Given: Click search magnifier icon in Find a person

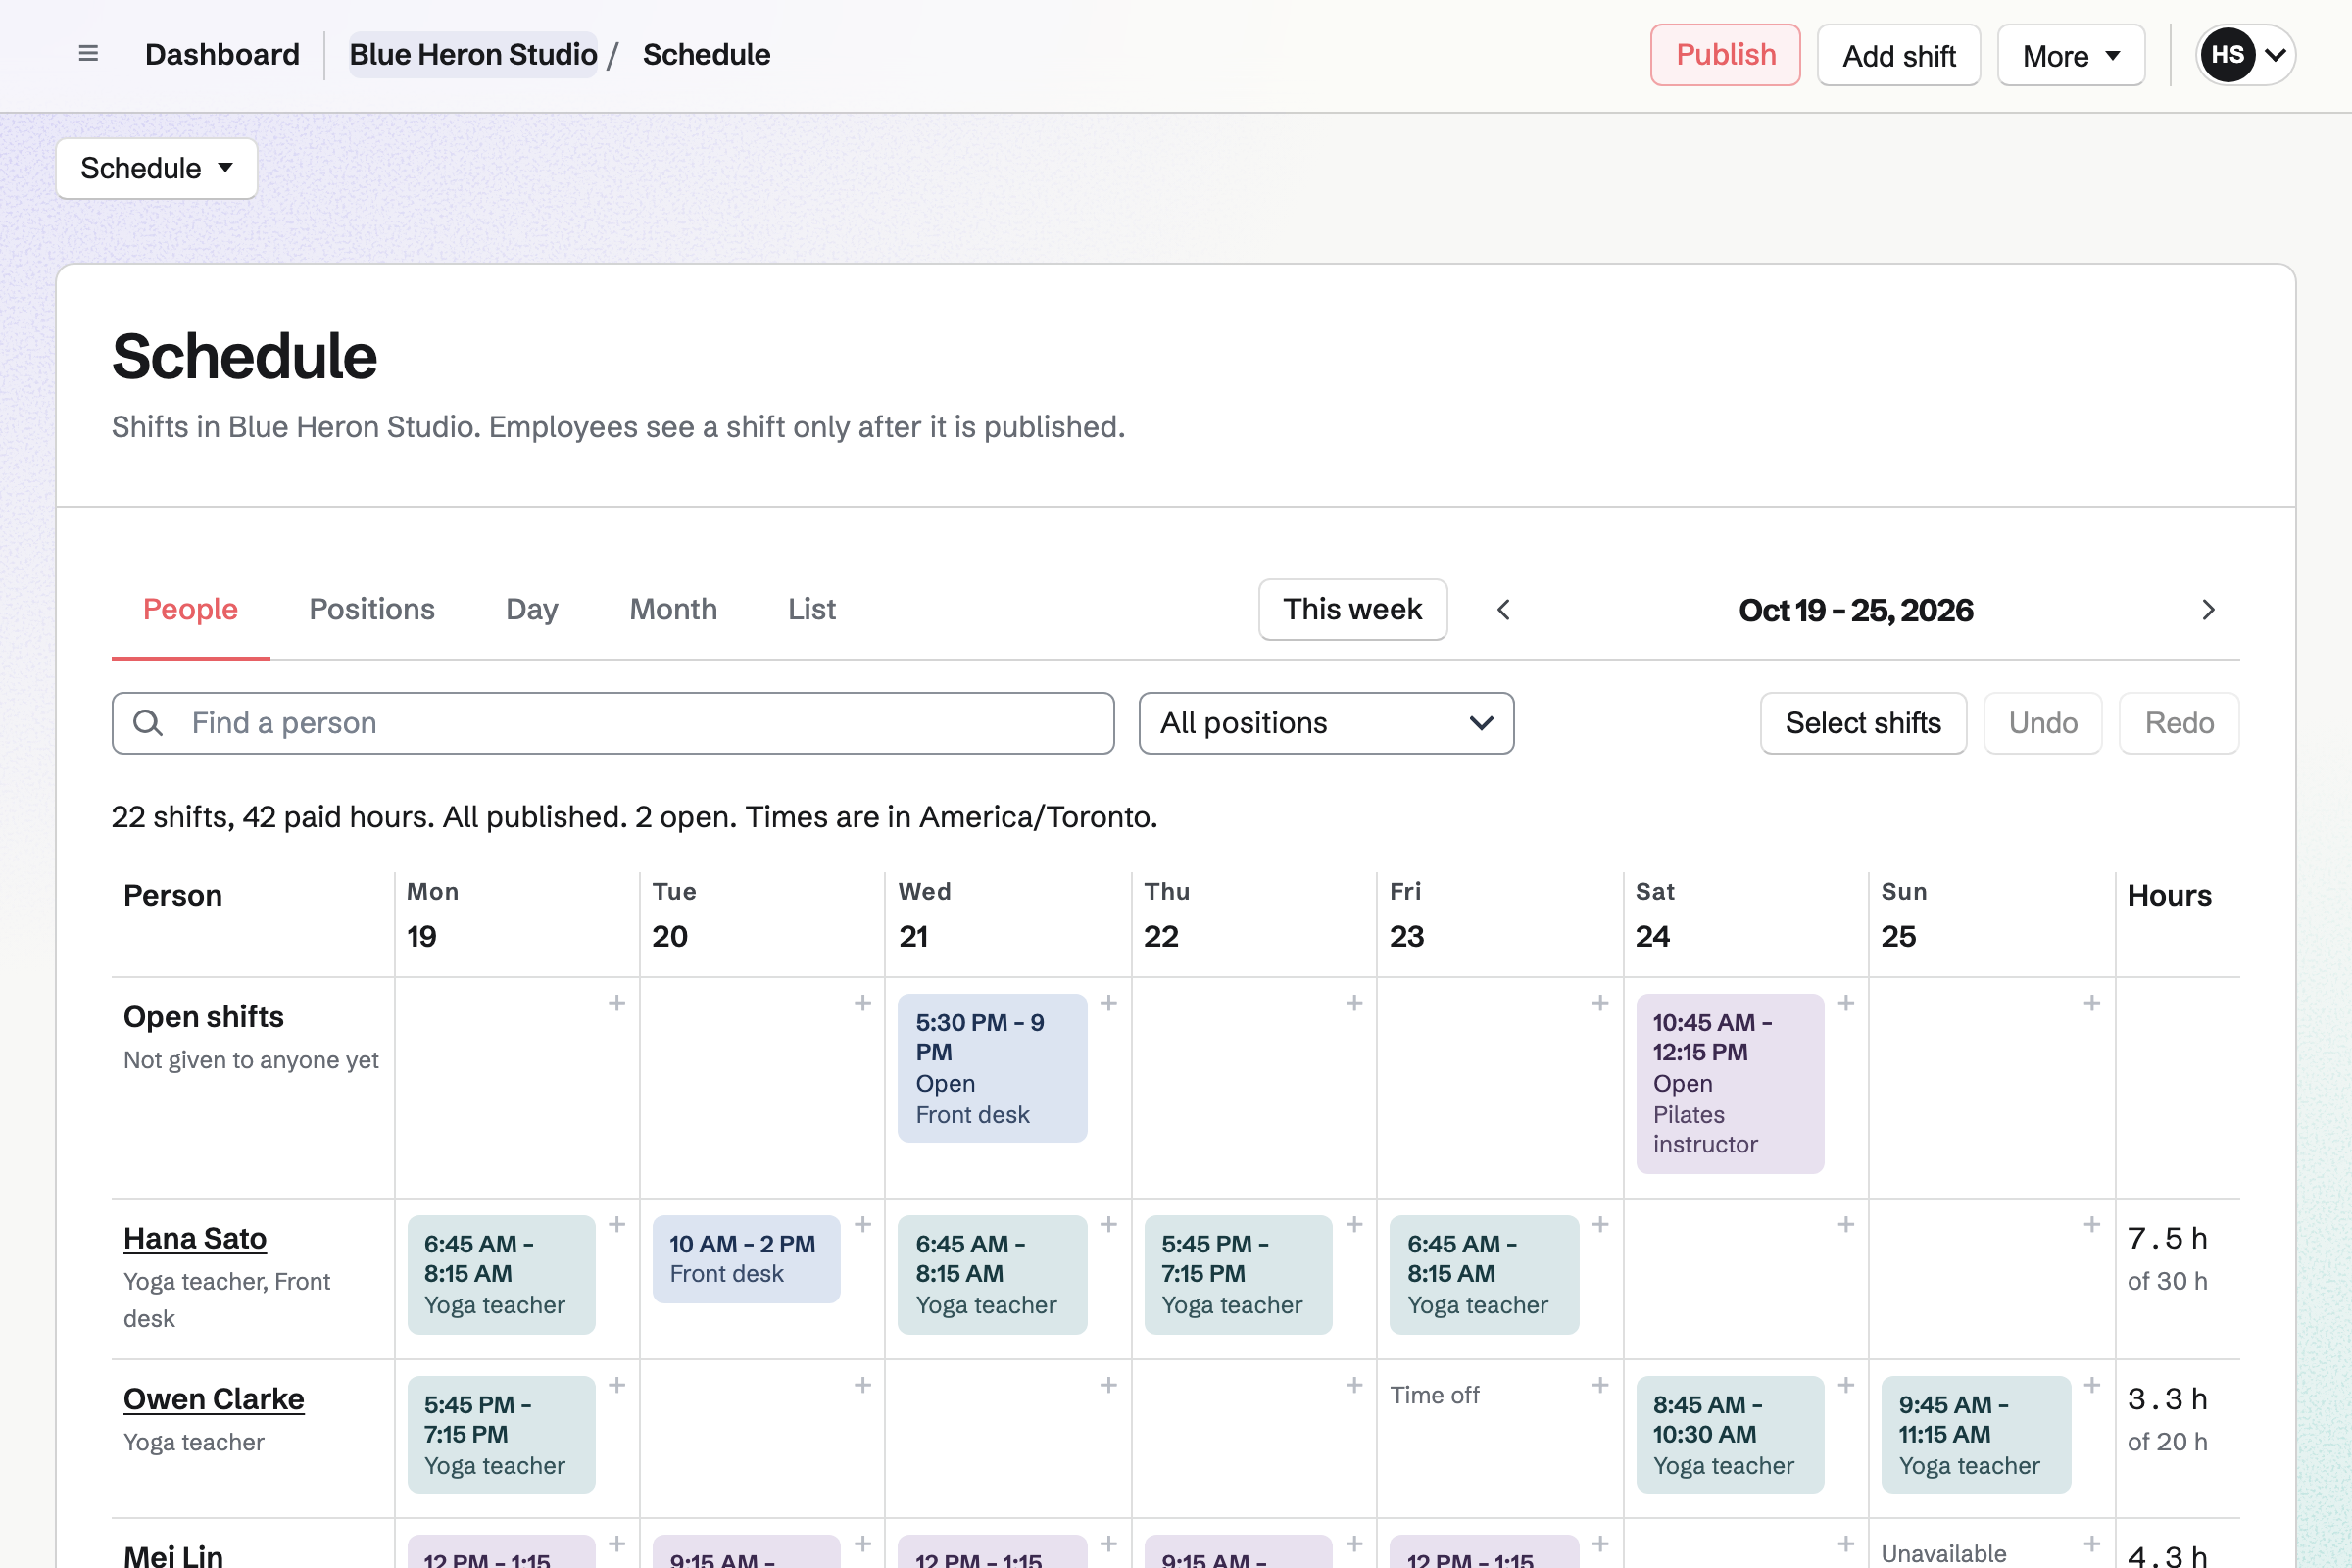Looking at the screenshot, I should click(148, 723).
